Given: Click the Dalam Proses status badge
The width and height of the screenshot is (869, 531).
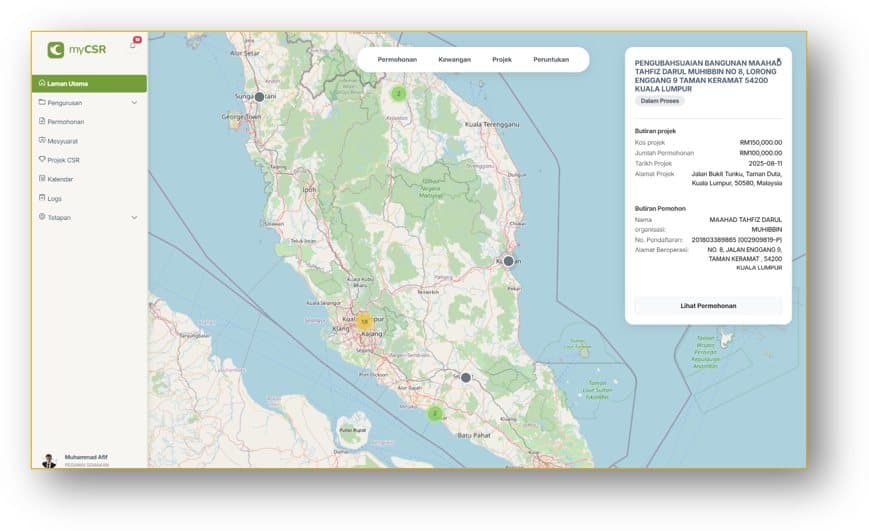Looking at the screenshot, I should (x=660, y=101).
